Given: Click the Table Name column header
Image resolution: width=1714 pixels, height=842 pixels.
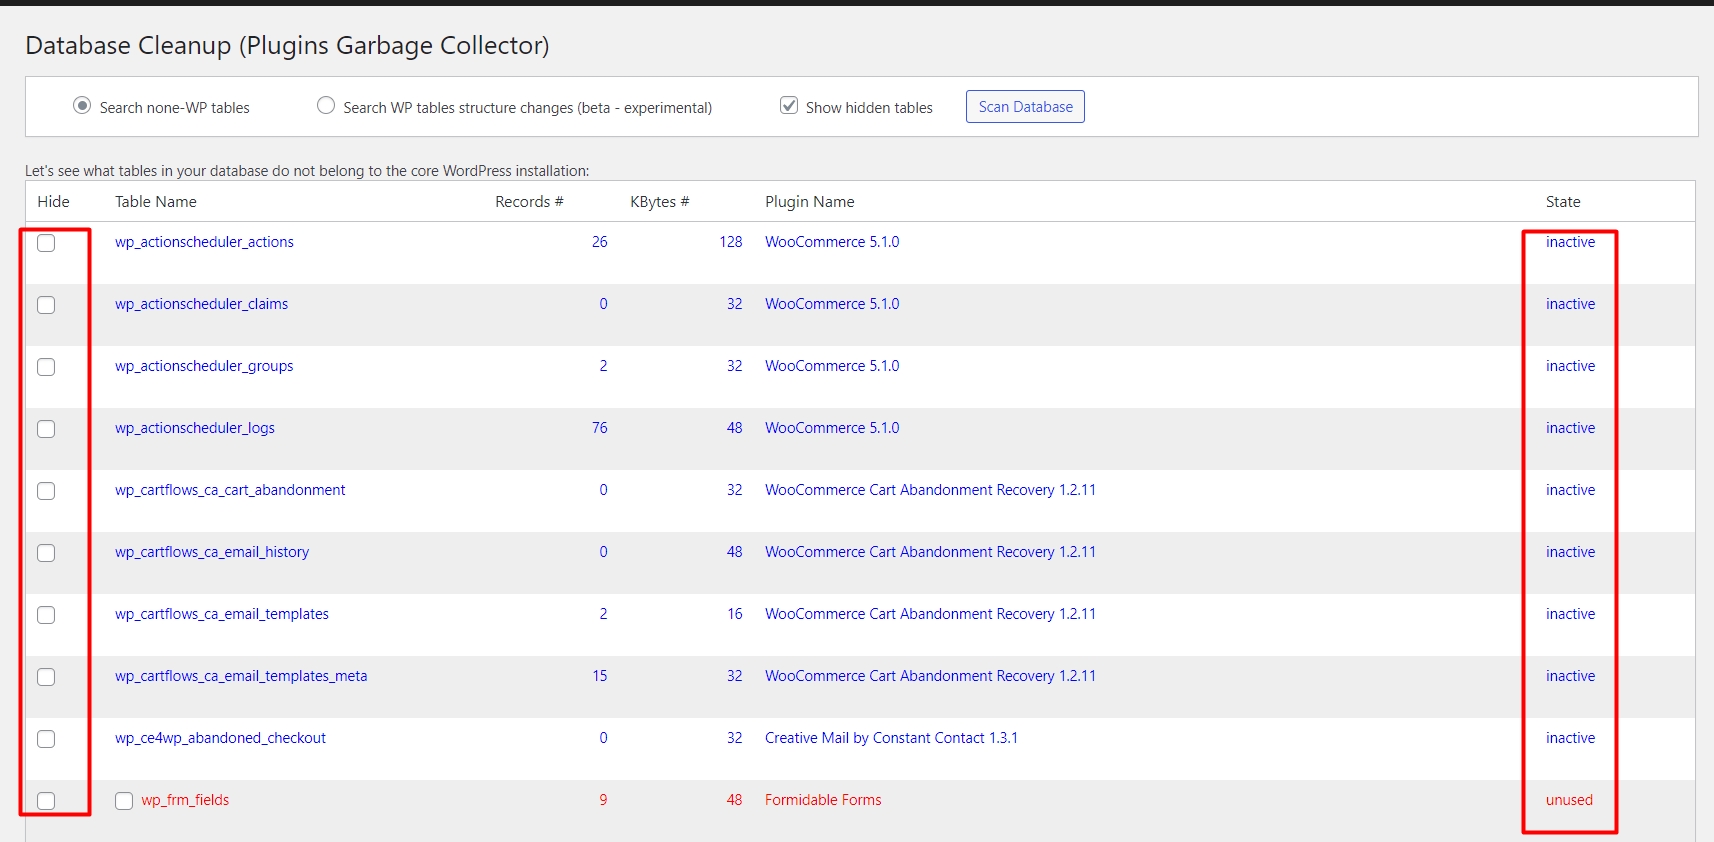Looking at the screenshot, I should 156,202.
